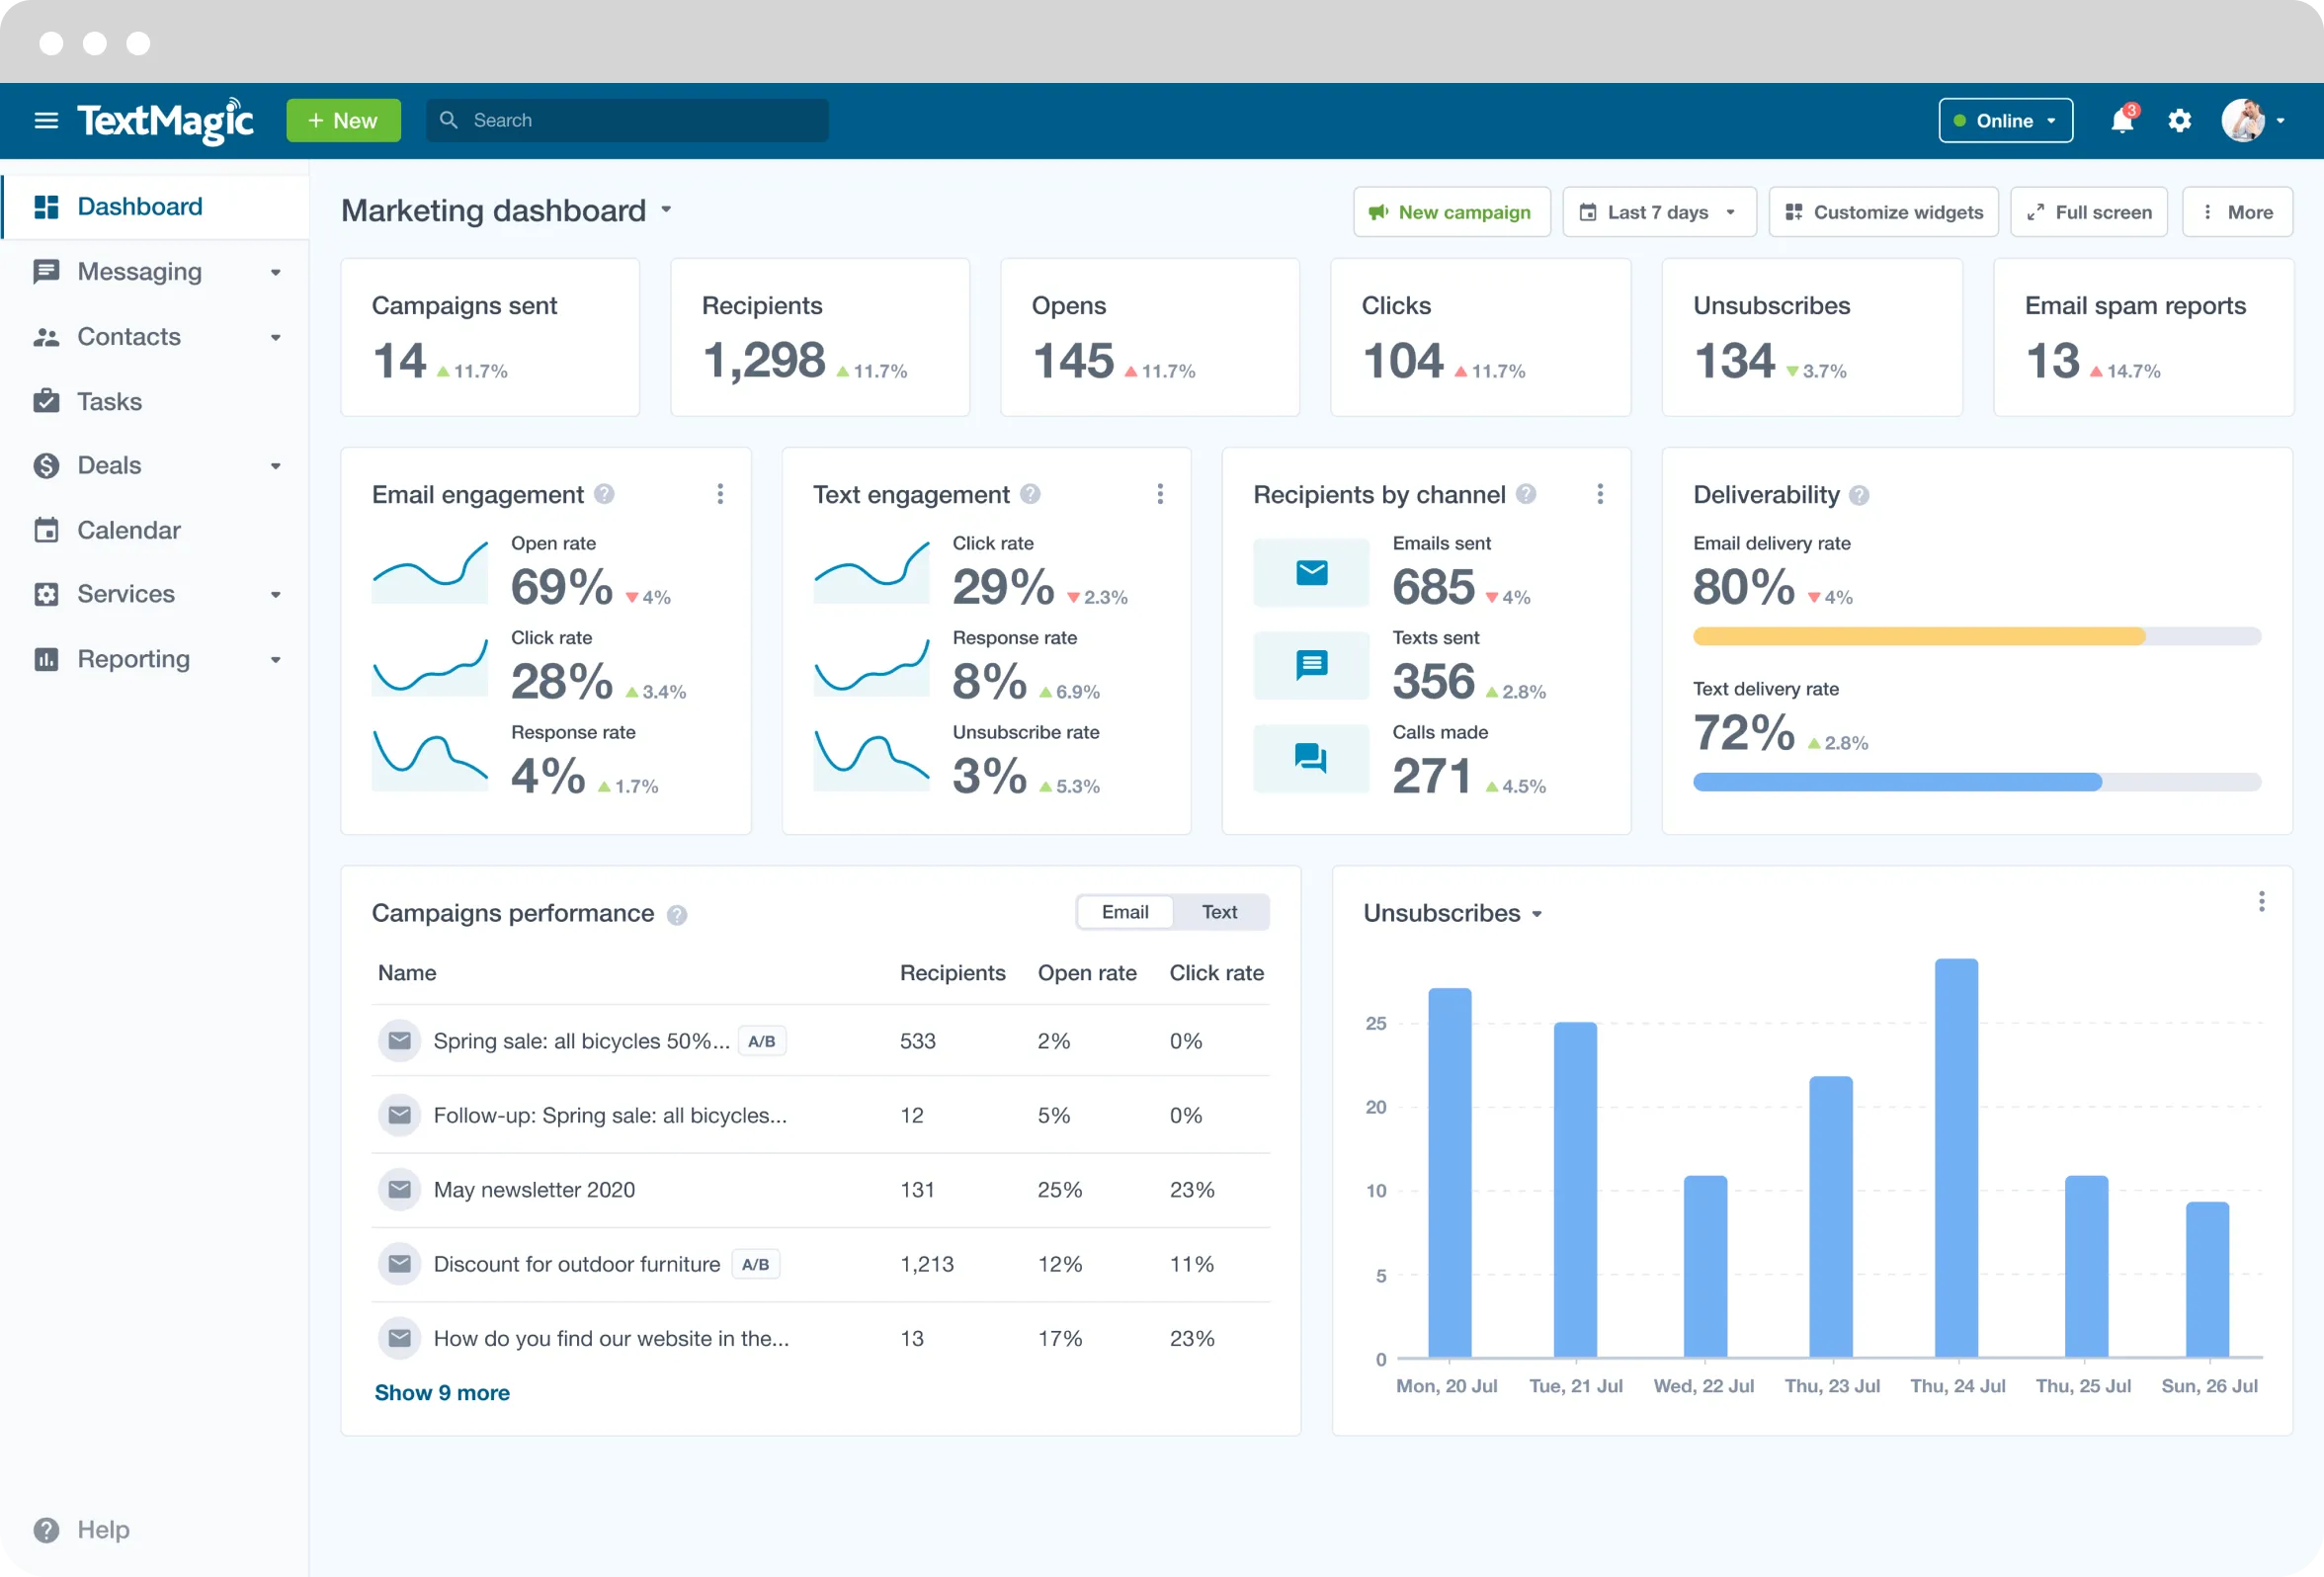Screen dimensions: 2324x1577
Task: Open the Unsubscribes chart dropdown
Action: 1452,912
